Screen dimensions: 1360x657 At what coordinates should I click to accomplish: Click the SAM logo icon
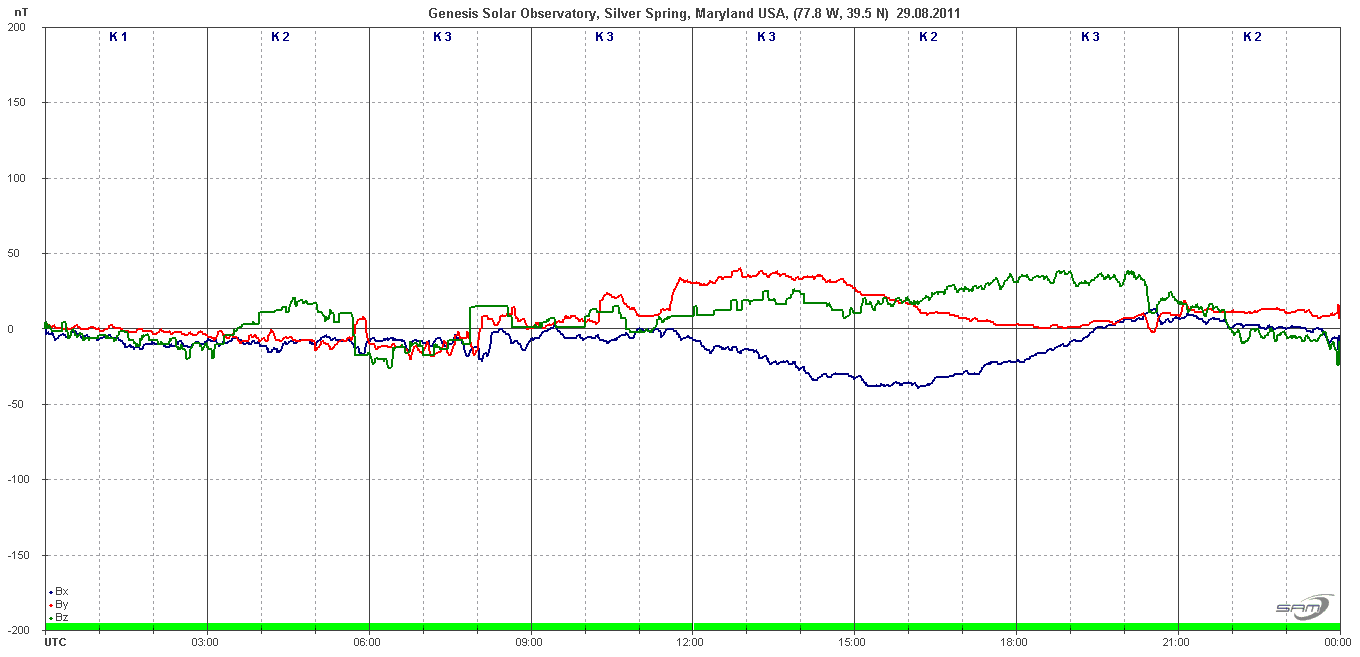[x=1303, y=607]
